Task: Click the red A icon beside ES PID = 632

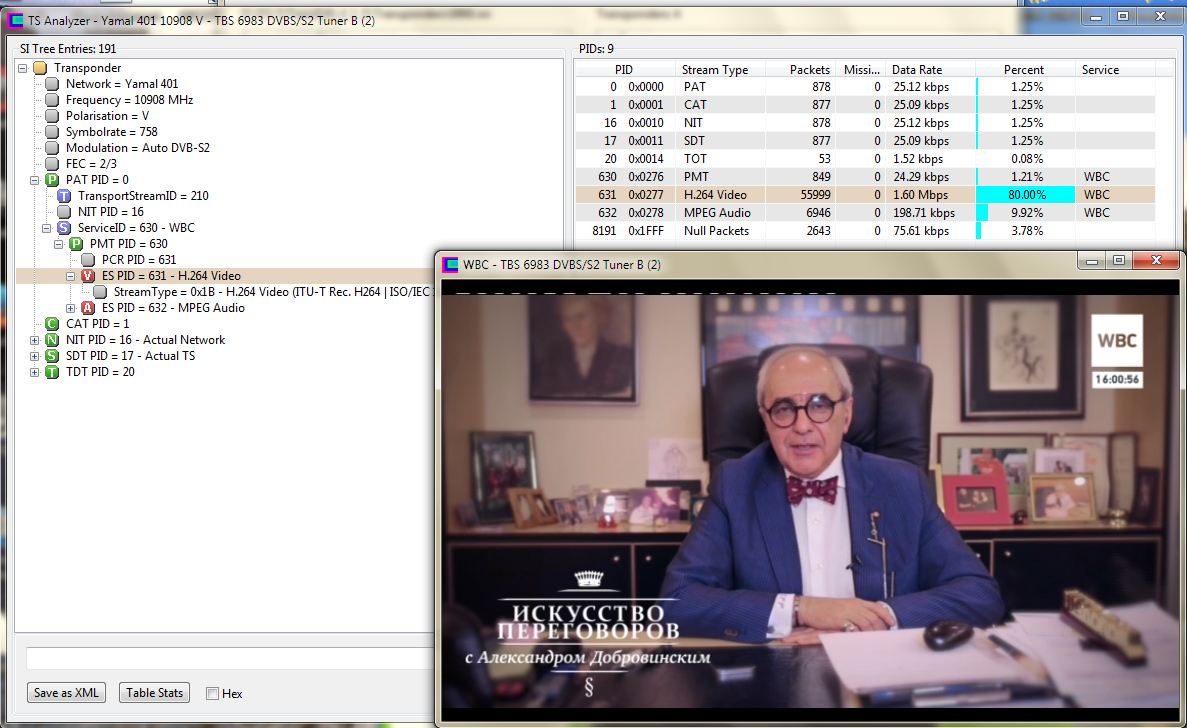Action: pos(89,308)
